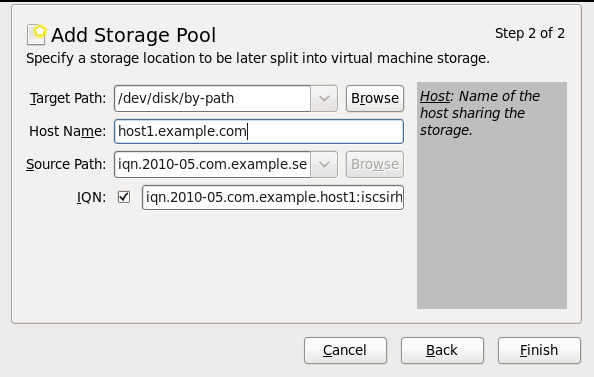Click the "Host Name:" label
Screen dimensions: 594x377
coord(67,131)
